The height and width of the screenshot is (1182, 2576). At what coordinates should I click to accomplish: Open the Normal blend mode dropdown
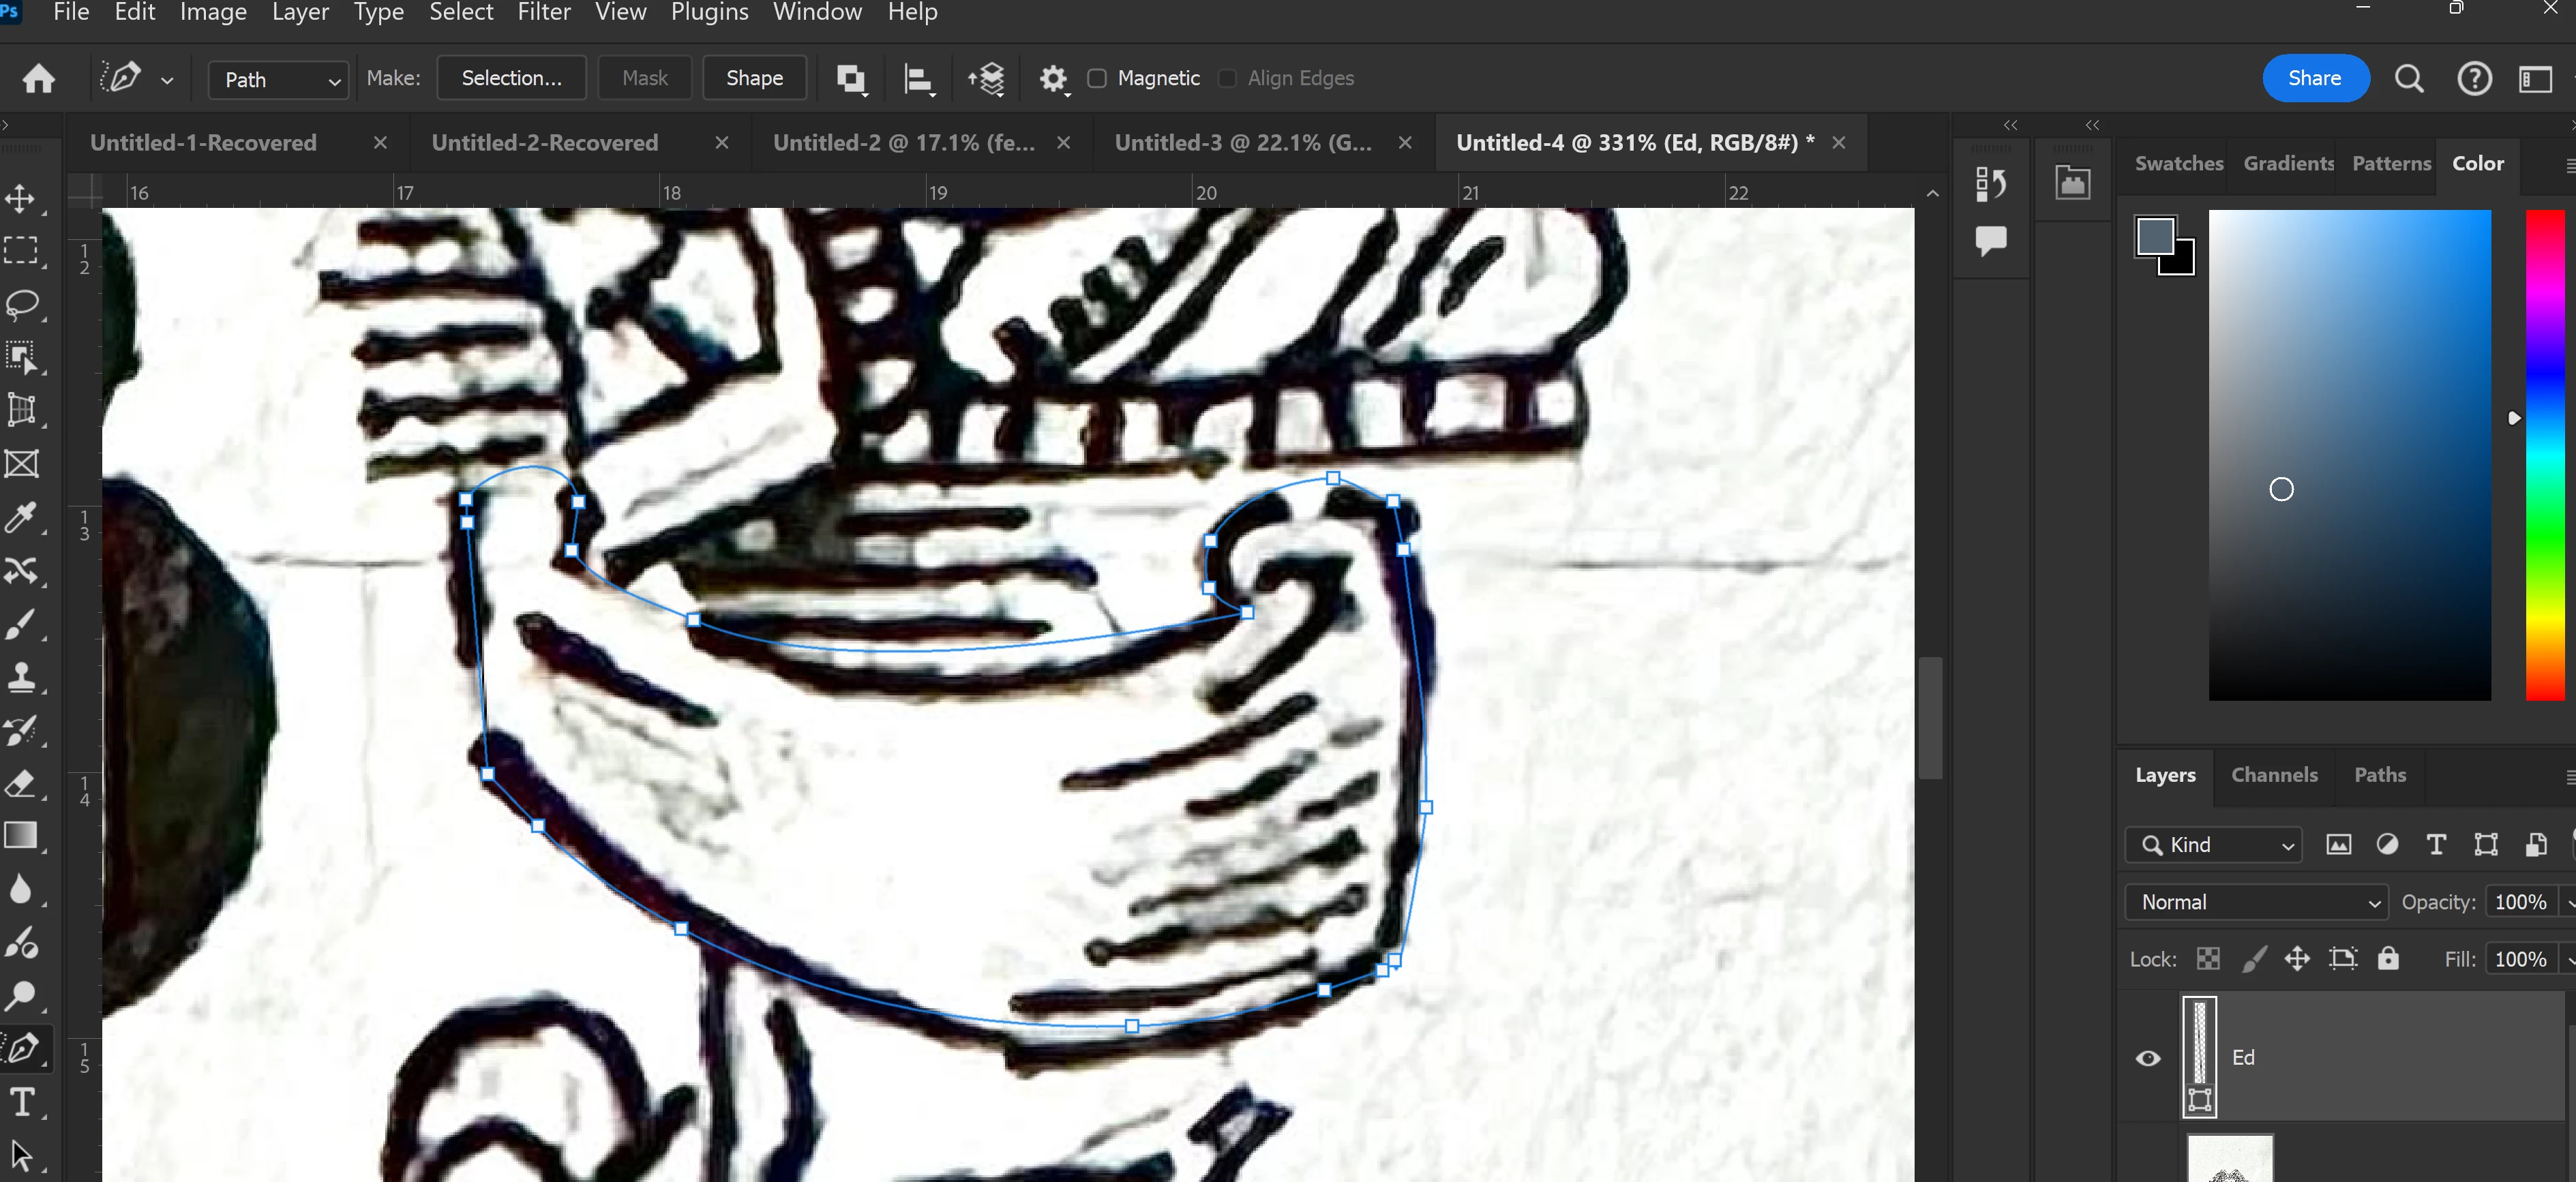tap(2256, 902)
